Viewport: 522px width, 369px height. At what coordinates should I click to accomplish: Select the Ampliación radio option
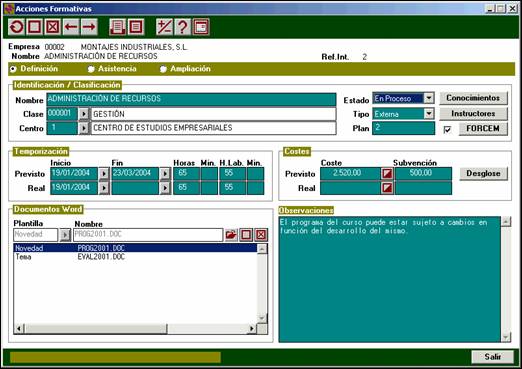(163, 69)
